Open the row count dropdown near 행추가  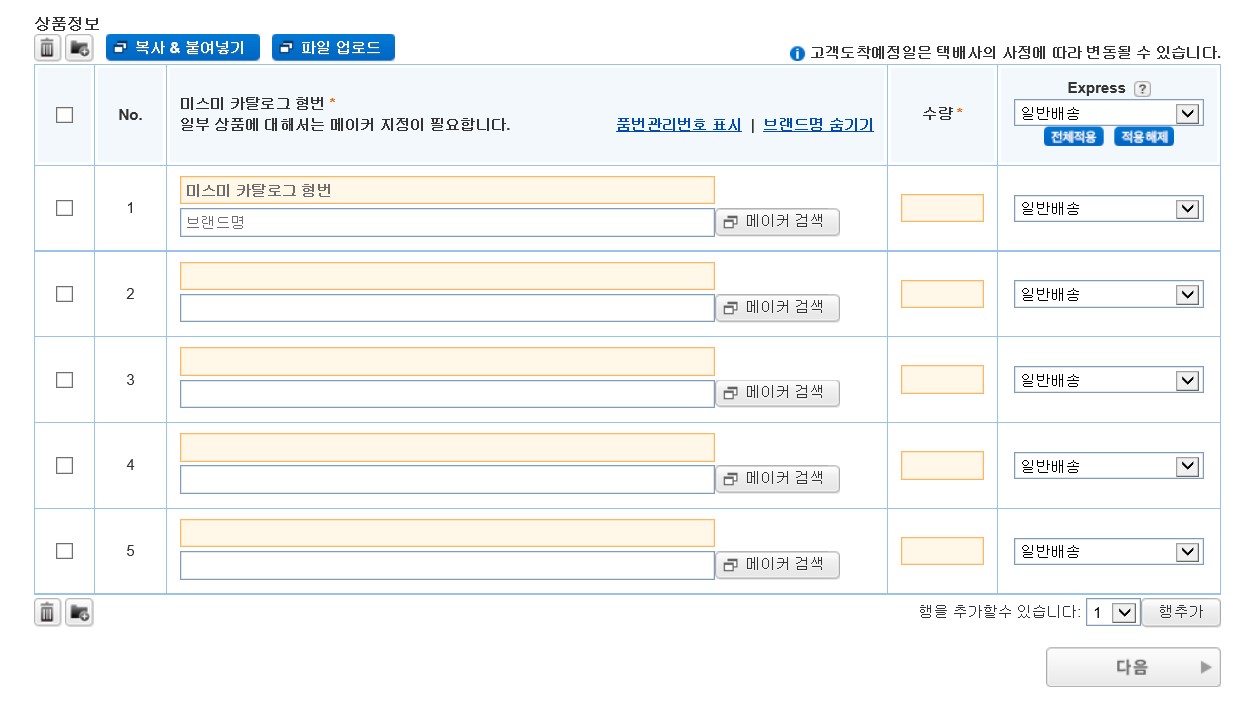pos(1112,613)
